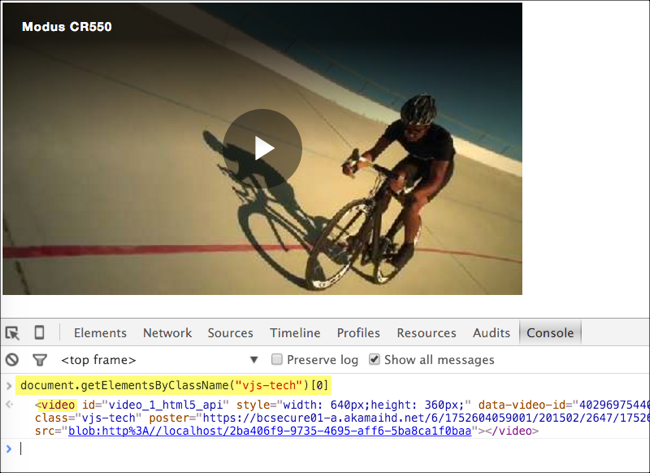This screenshot has width=650, height=473.
Task: Click the console filter funnel icon
Action: pos(40,360)
